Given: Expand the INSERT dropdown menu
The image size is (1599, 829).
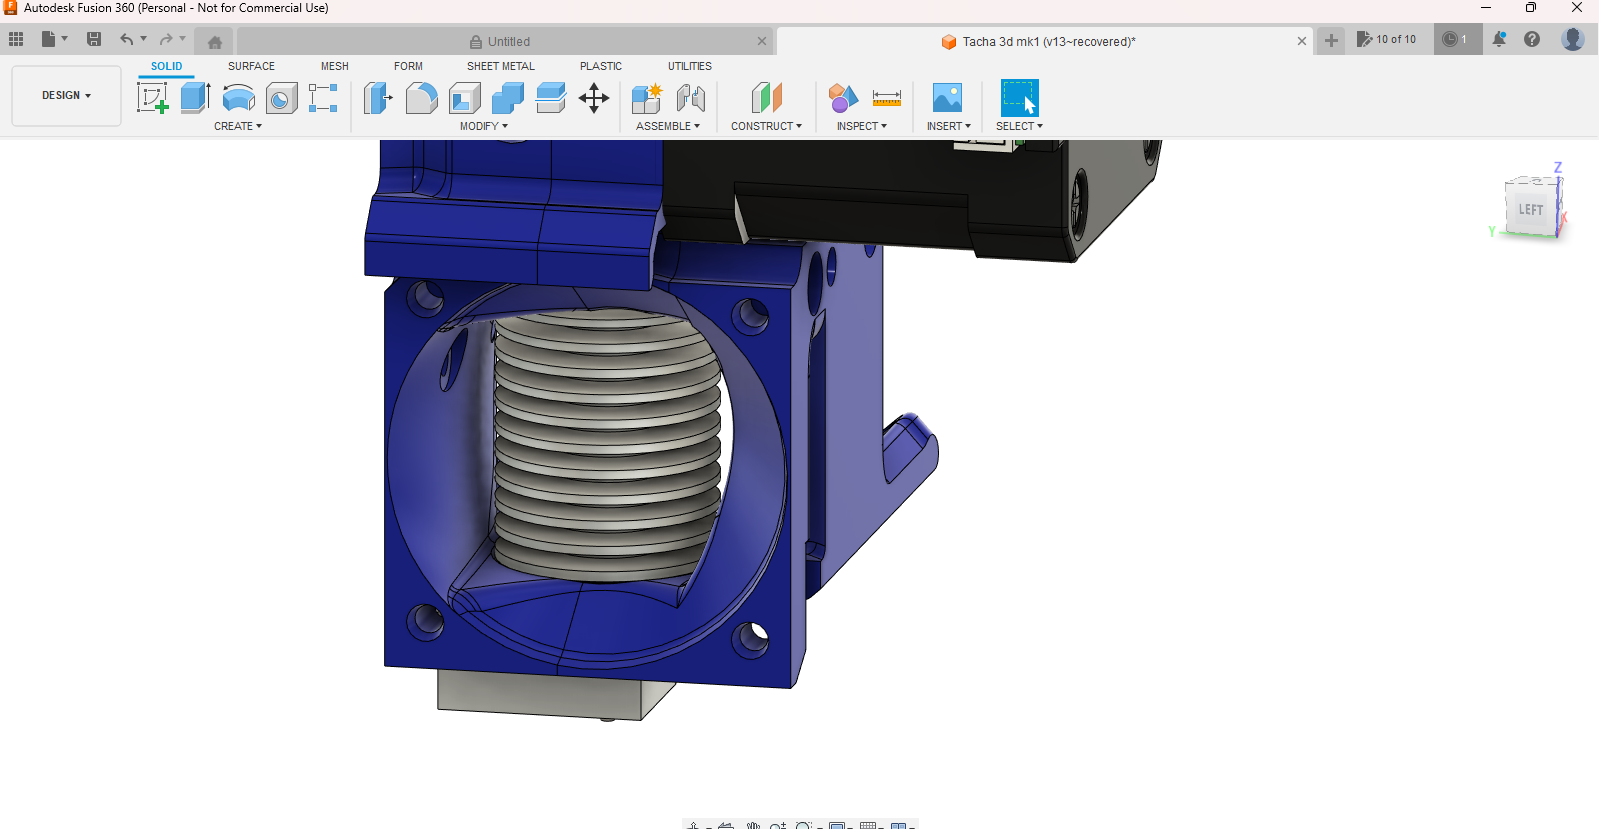Looking at the screenshot, I should 949,126.
